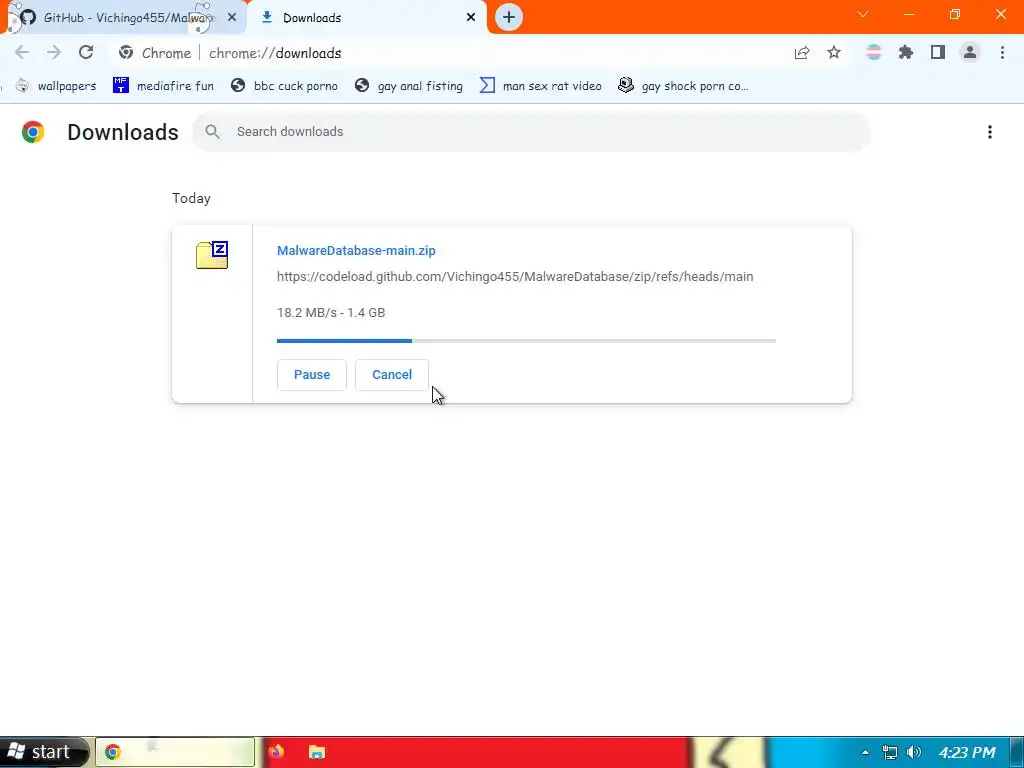Click the Chrome site info chip
The image size is (1024, 768).
(x=155, y=53)
